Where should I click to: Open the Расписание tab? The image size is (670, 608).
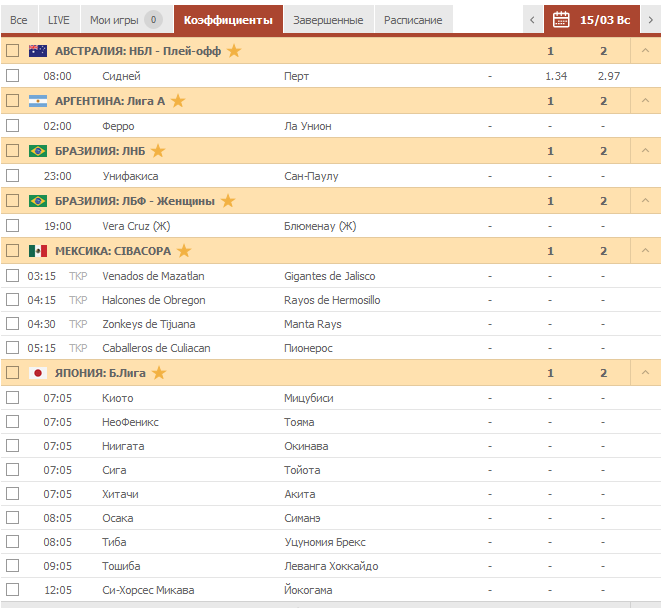[413, 20]
